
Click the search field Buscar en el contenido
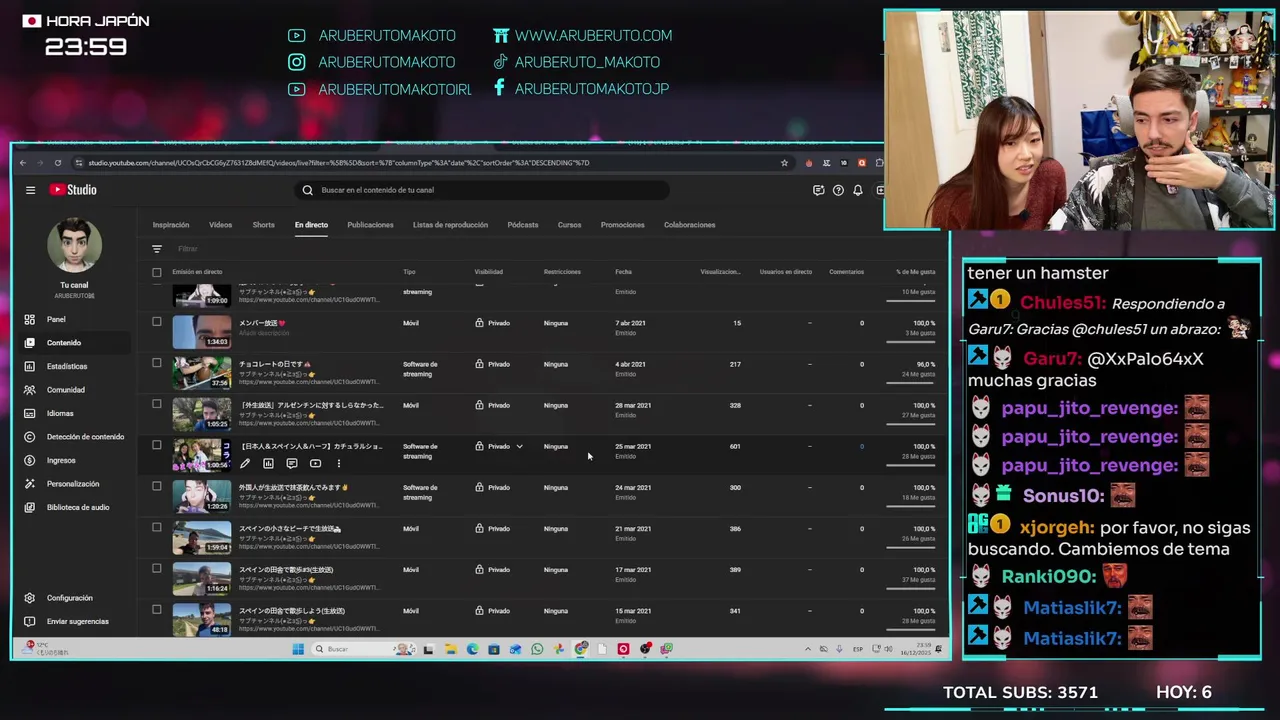pos(482,190)
